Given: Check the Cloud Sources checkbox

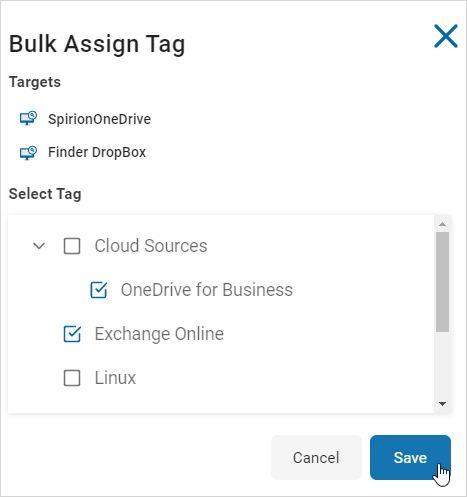Looking at the screenshot, I should point(72,246).
